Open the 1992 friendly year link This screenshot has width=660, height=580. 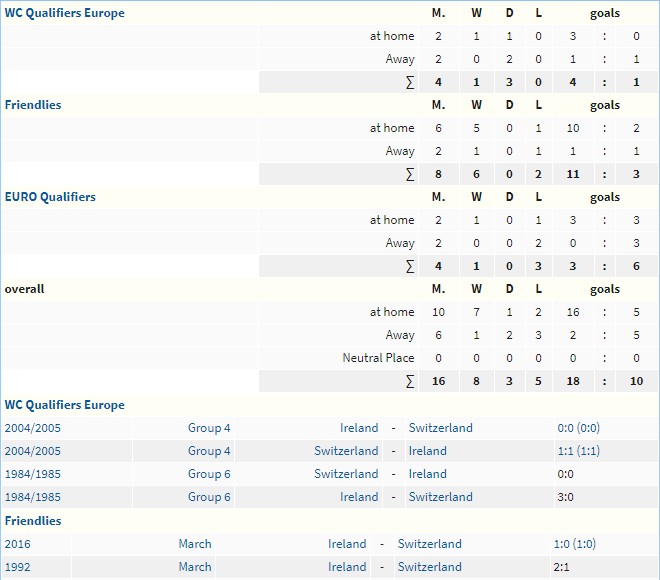point(18,567)
